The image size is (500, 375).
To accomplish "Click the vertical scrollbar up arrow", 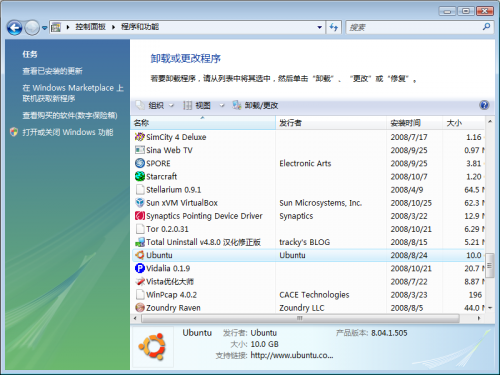I will [490, 122].
